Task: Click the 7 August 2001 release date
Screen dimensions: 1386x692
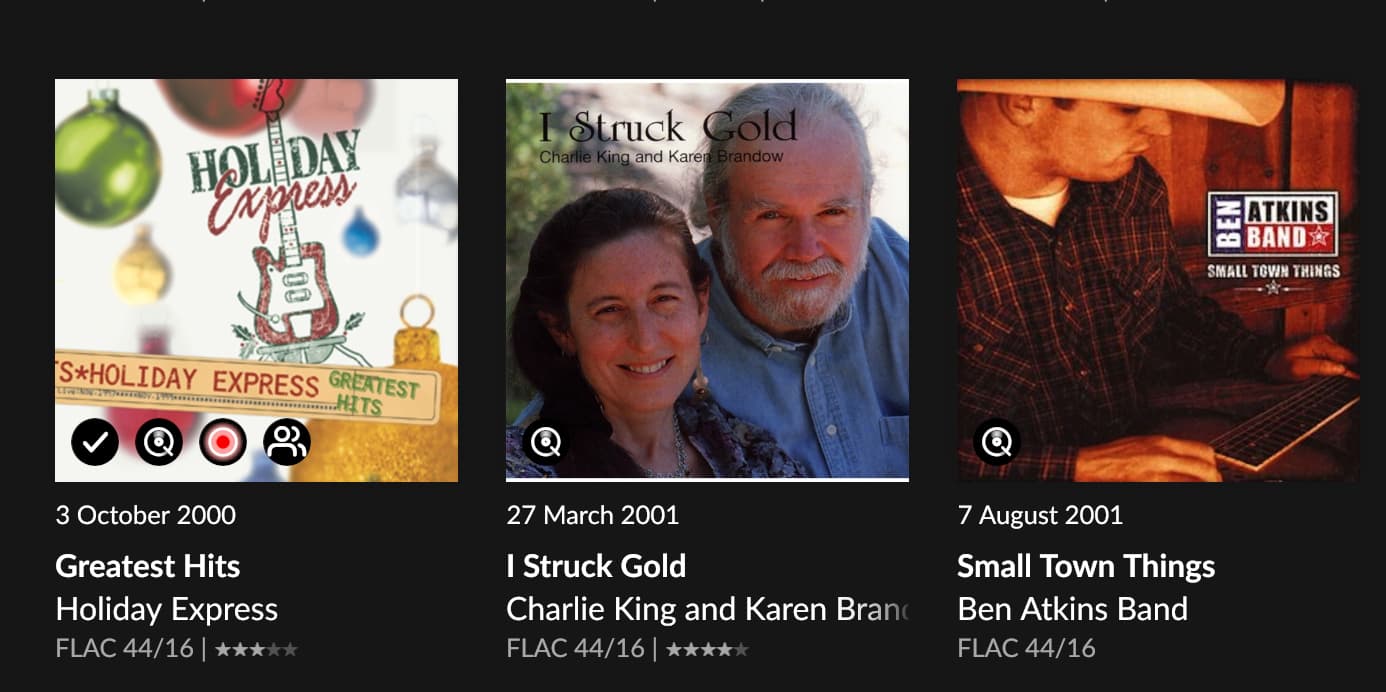Action: pyautogui.click(x=1040, y=516)
